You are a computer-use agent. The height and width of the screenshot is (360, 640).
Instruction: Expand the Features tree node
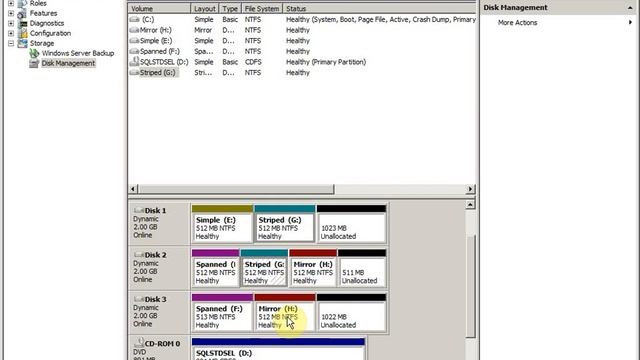point(11,13)
